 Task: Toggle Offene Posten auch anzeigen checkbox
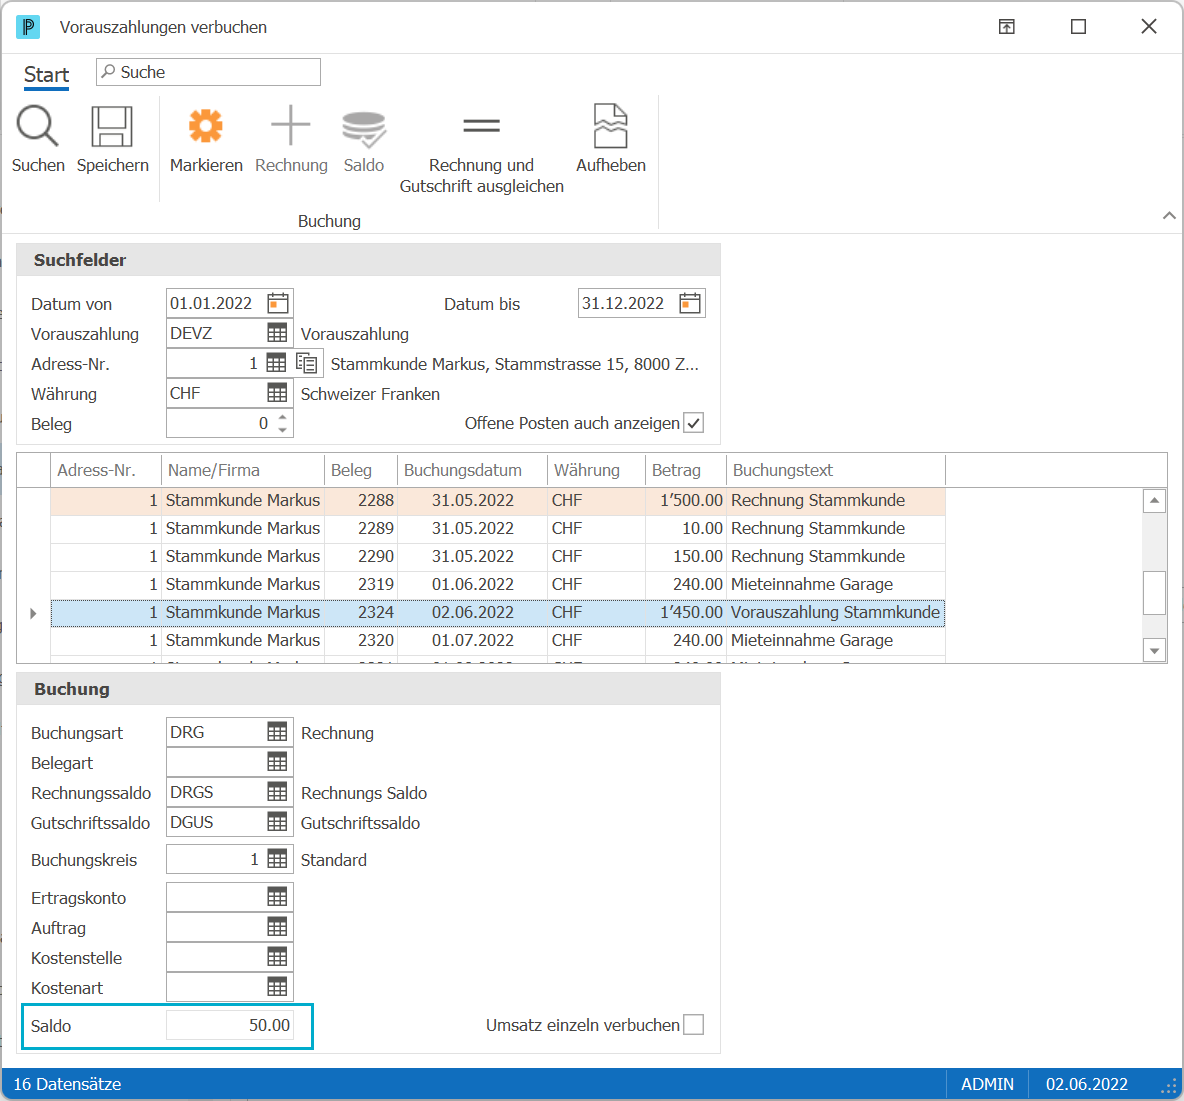693,423
